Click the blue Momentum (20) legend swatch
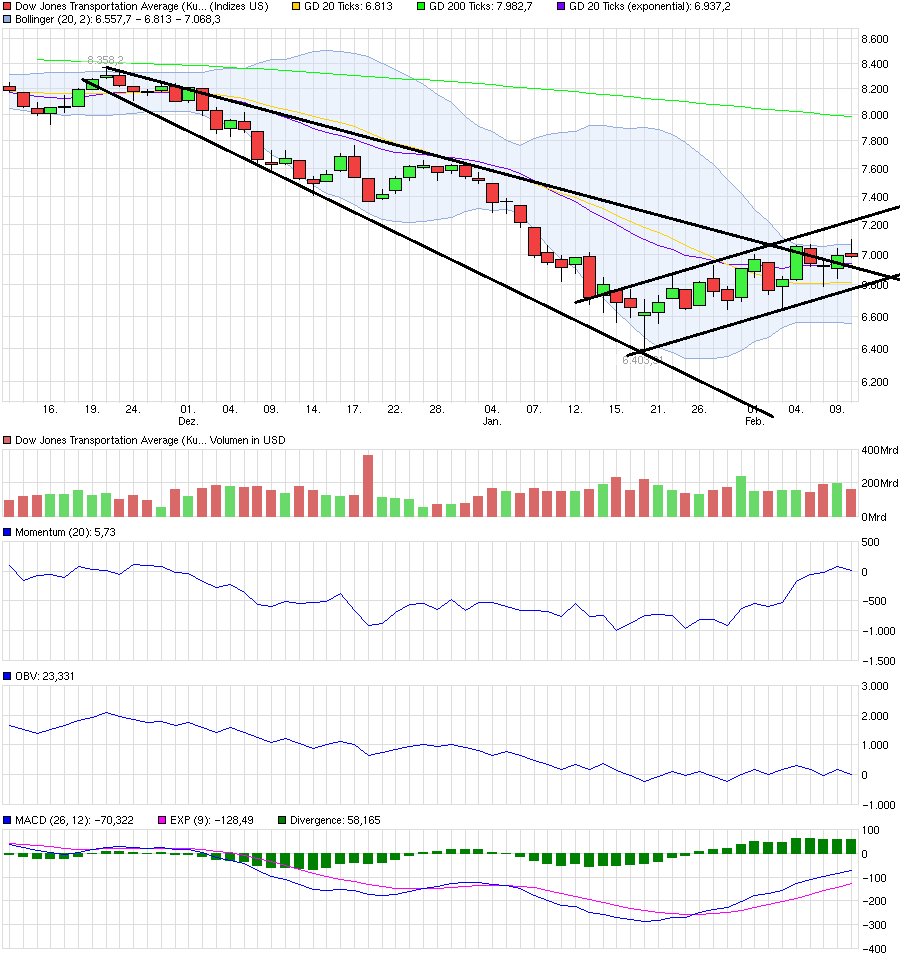The height and width of the screenshot is (958, 900). (x=7, y=533)
